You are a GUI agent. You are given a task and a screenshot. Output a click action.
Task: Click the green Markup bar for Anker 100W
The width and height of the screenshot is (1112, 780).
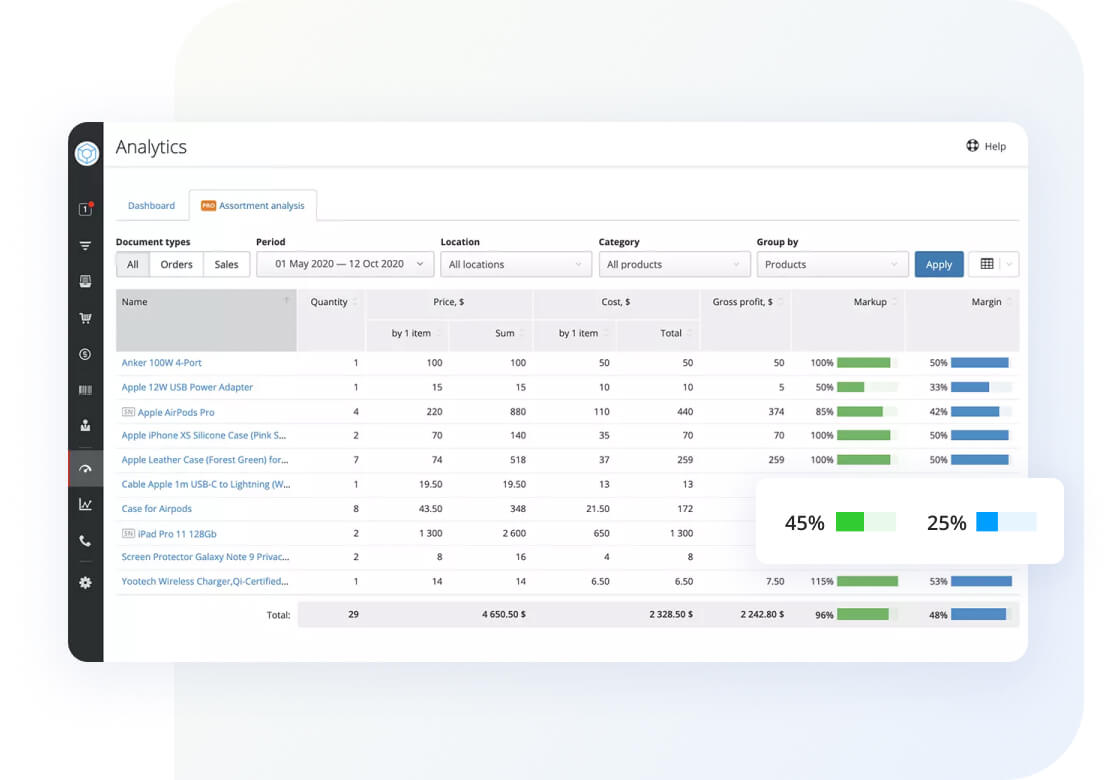[863, 363]
